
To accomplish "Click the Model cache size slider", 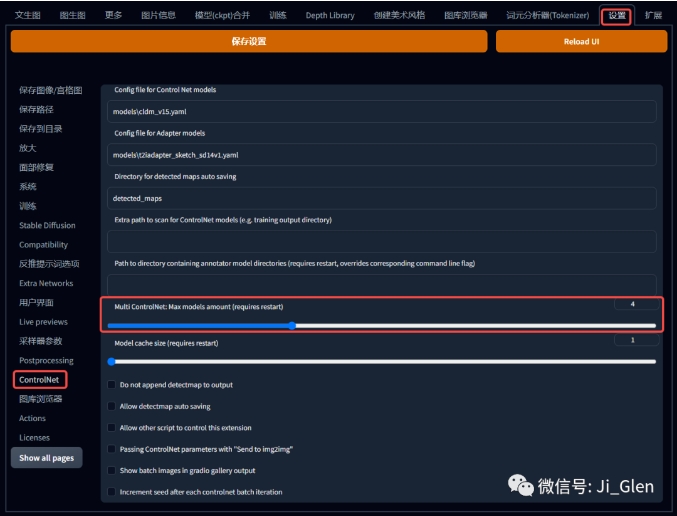I will 381,361.
